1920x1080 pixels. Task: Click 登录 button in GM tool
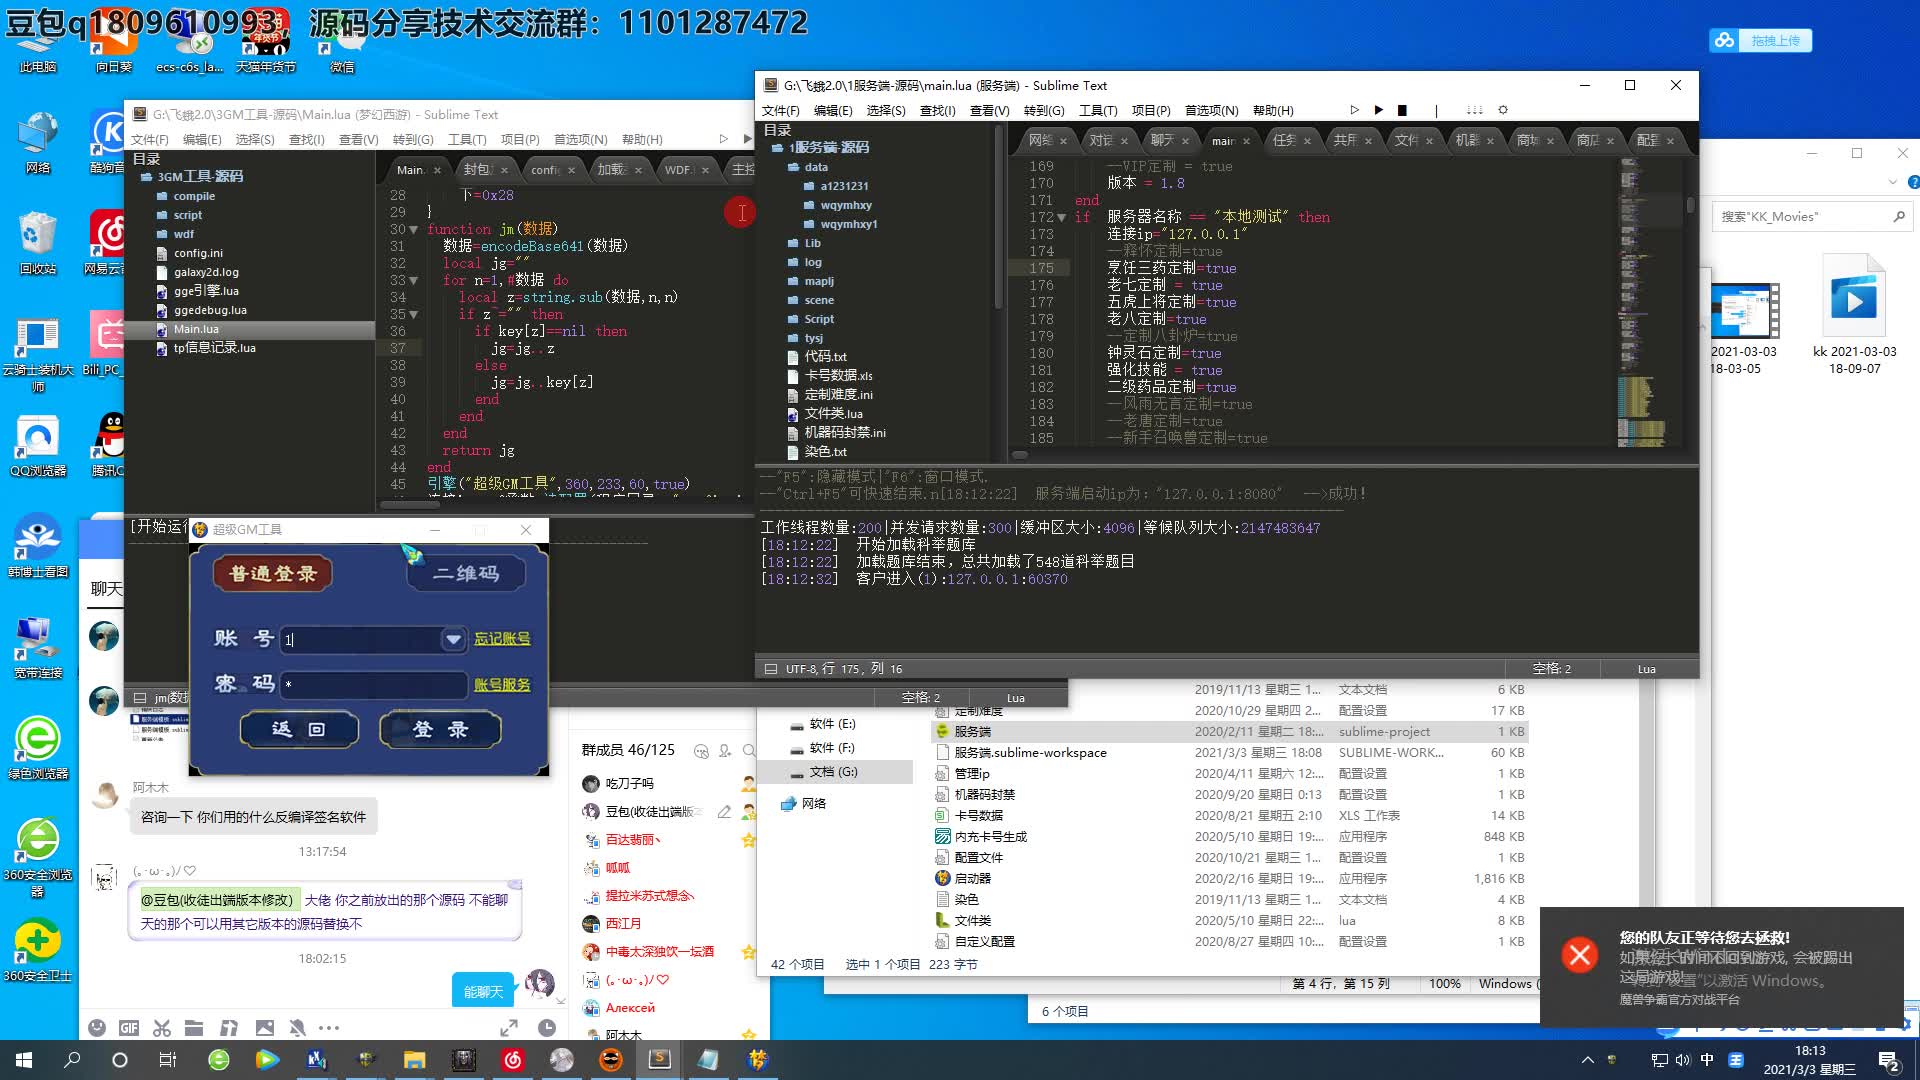440,729
